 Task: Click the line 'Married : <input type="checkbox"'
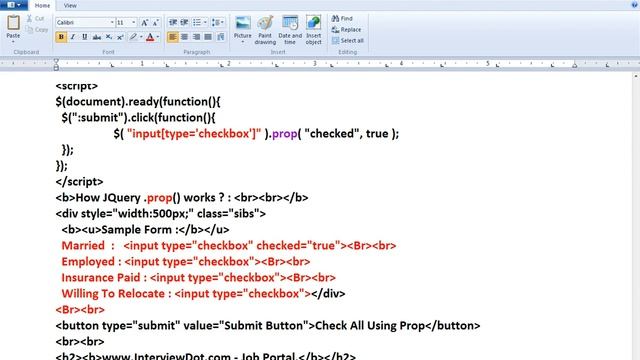pyautogui.click(x=229, y=245)
